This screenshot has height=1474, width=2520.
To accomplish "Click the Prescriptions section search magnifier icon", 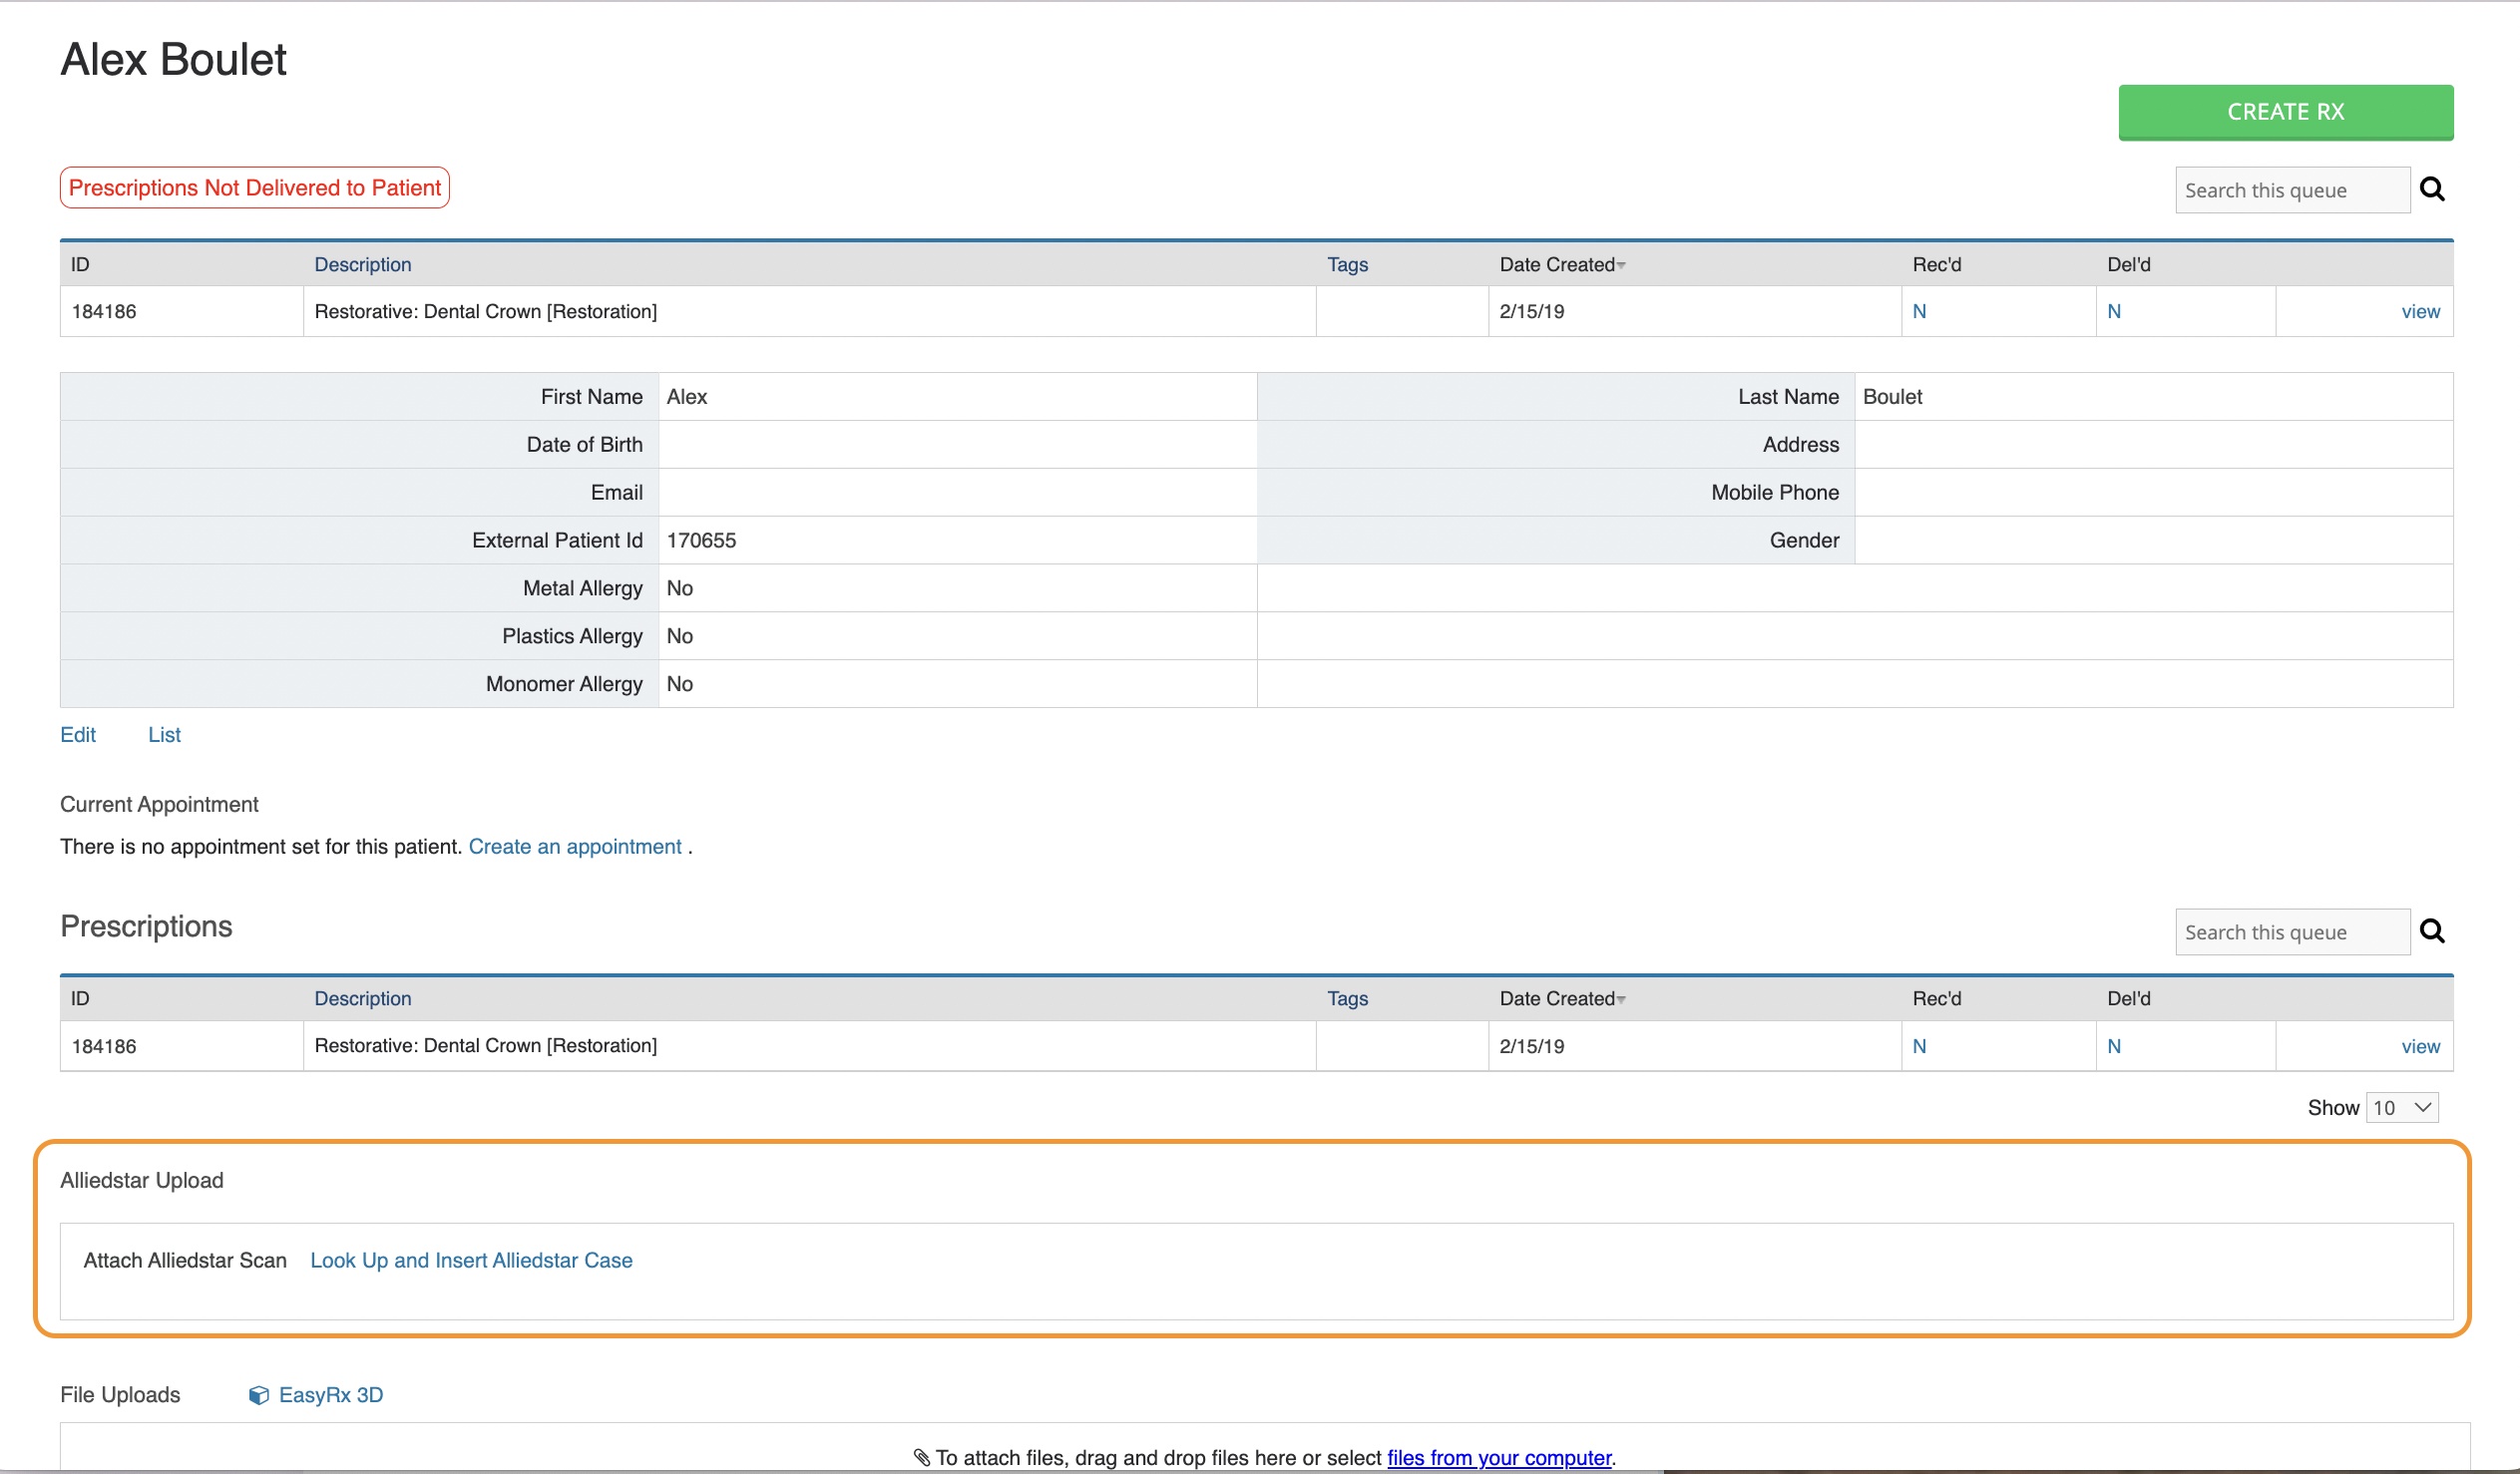I will (x=2432, y=931).
